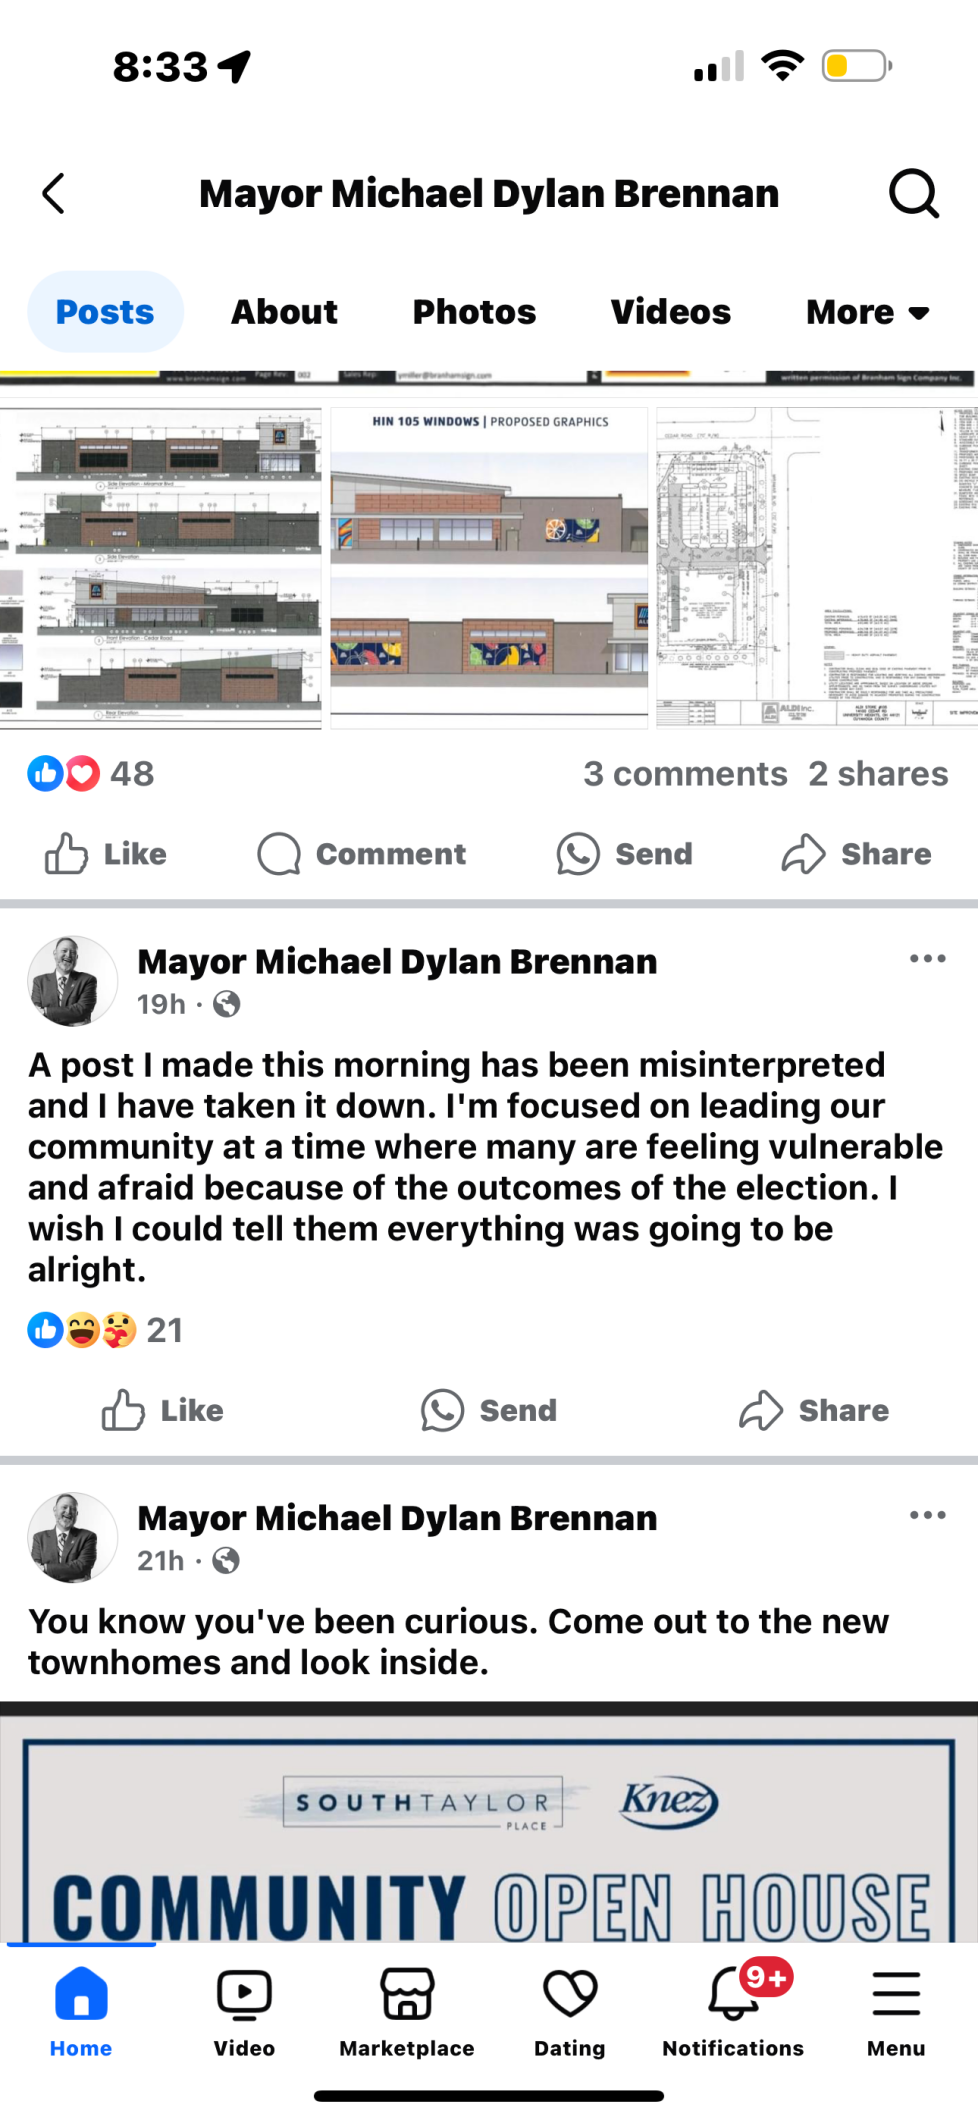Screen dimensions: 978x2120
Task: Share the 19h misinterpreted post
Action: point(814,1411)
